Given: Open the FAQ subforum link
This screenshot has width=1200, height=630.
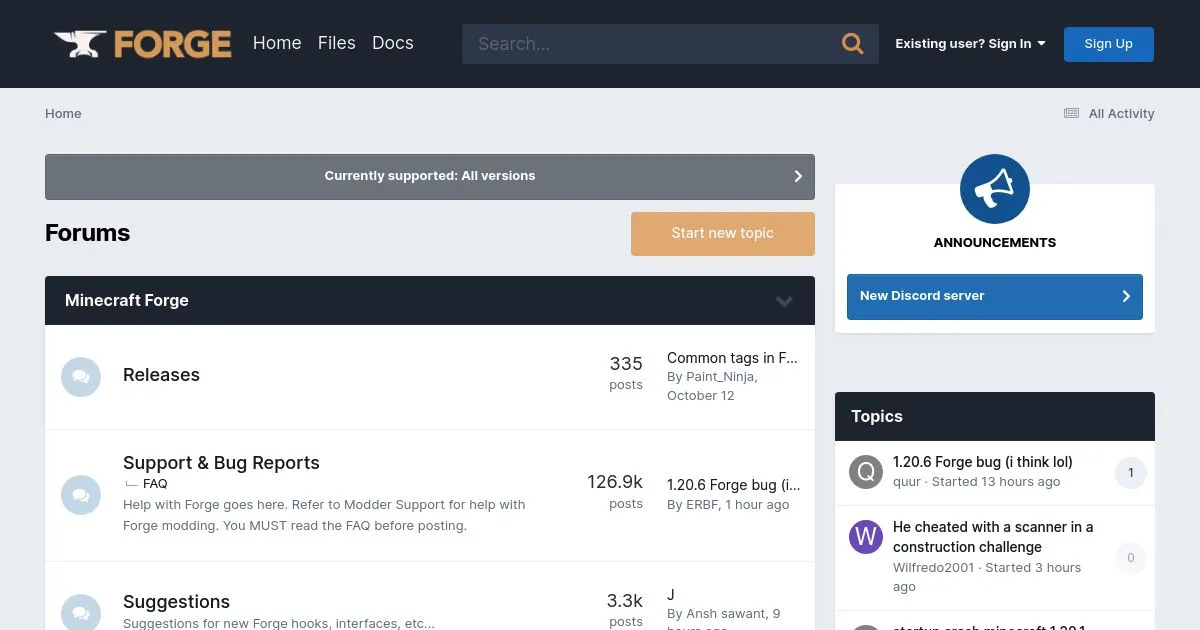Looking at the screenshot, I should pyautogui.click(x=155, y=484).
